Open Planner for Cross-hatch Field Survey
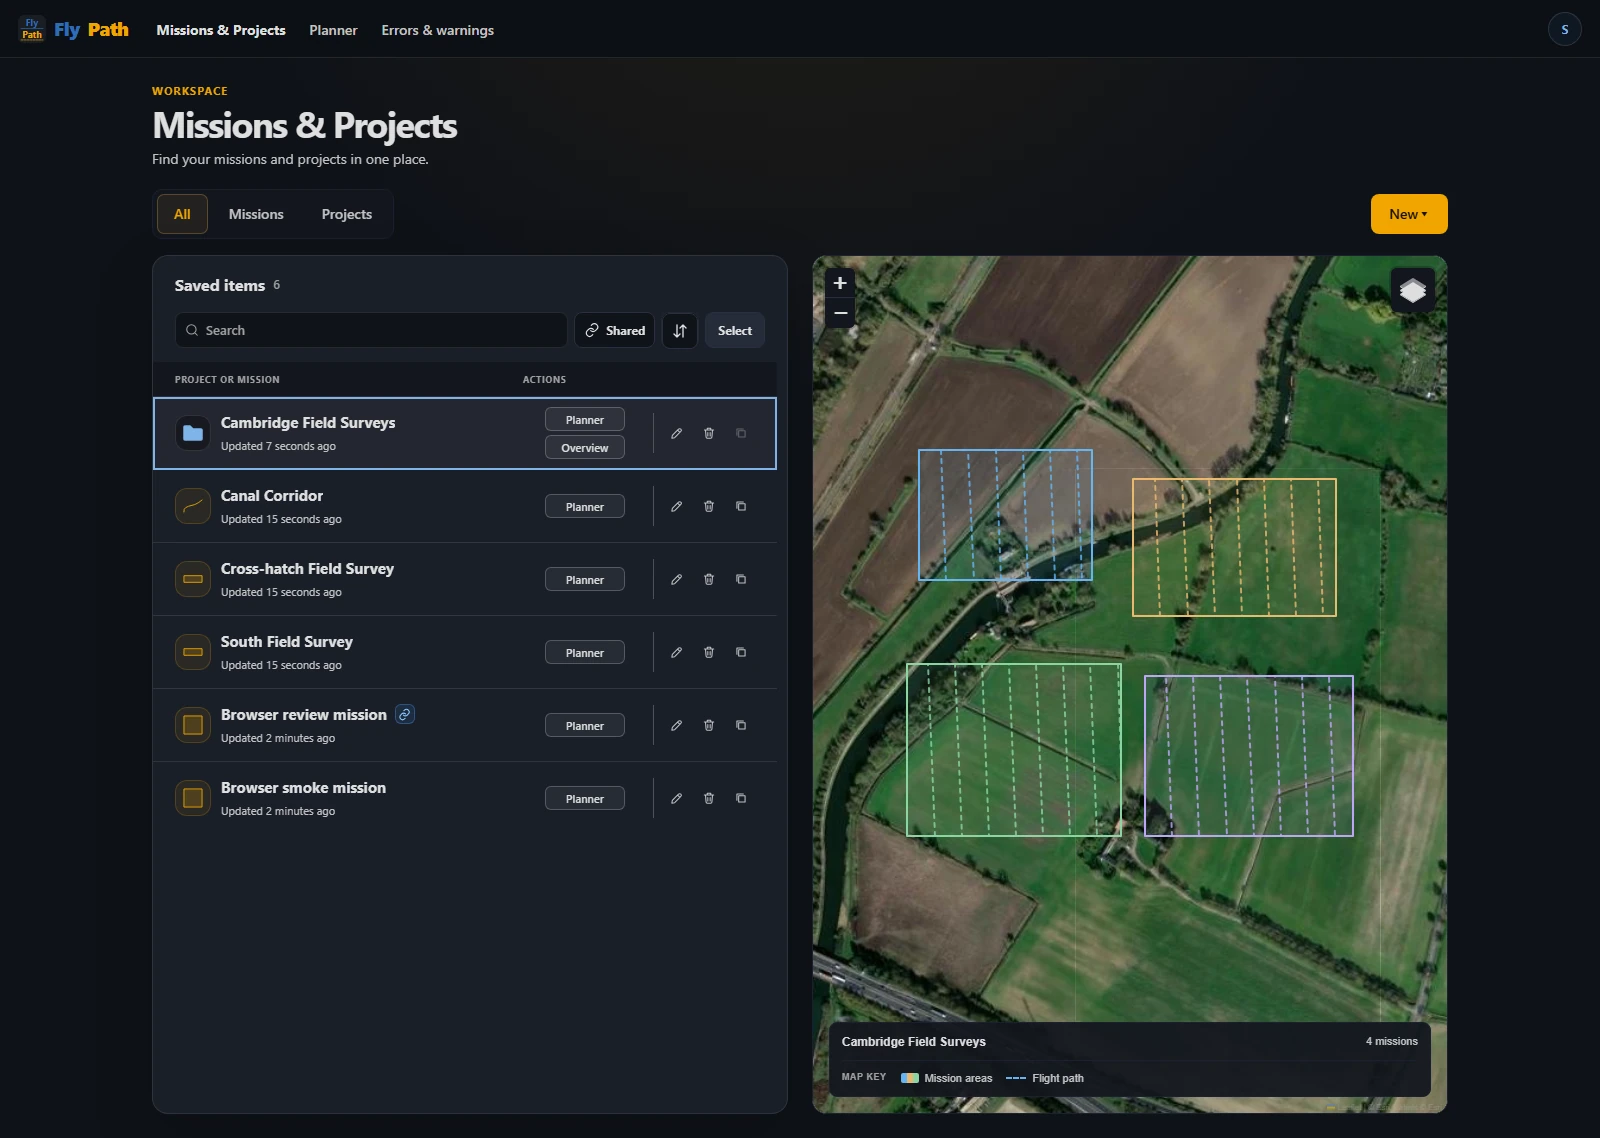The width and height of the screenshot is (1600, 1138). point(585,580)
